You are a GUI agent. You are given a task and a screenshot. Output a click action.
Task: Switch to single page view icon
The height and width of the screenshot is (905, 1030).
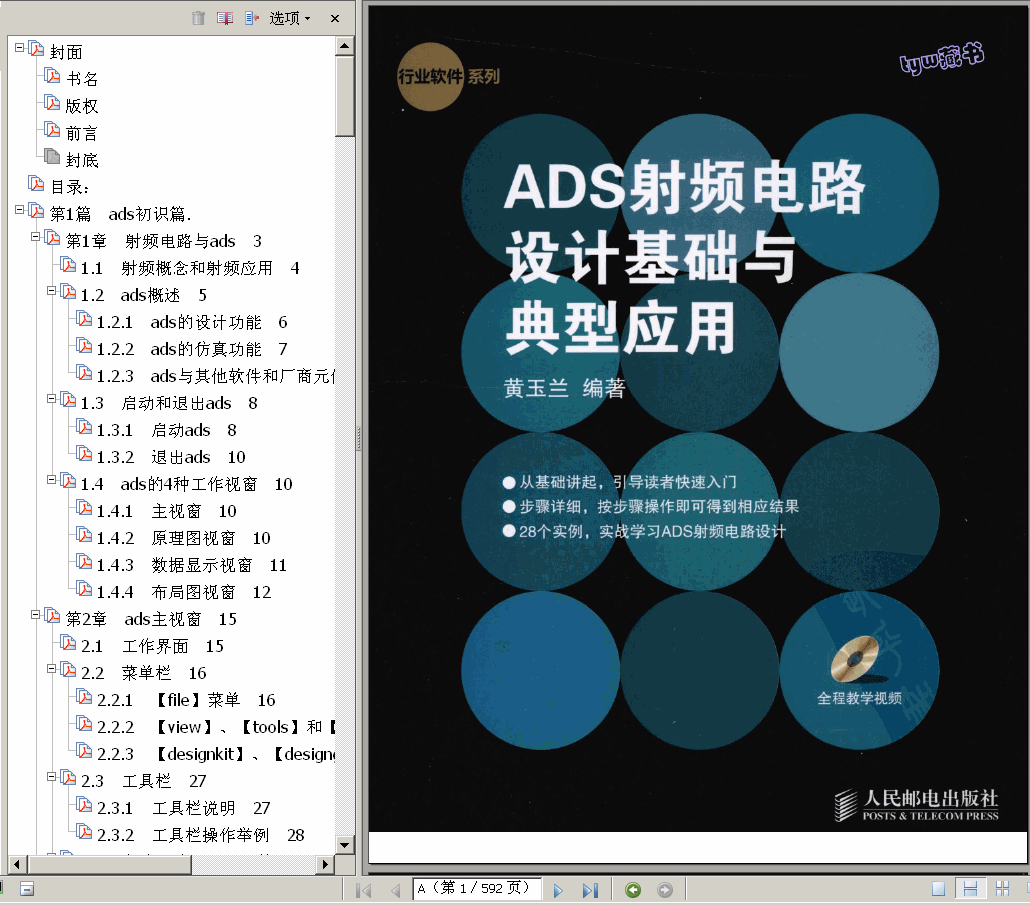pyautogui.click(x=938, y=887)
